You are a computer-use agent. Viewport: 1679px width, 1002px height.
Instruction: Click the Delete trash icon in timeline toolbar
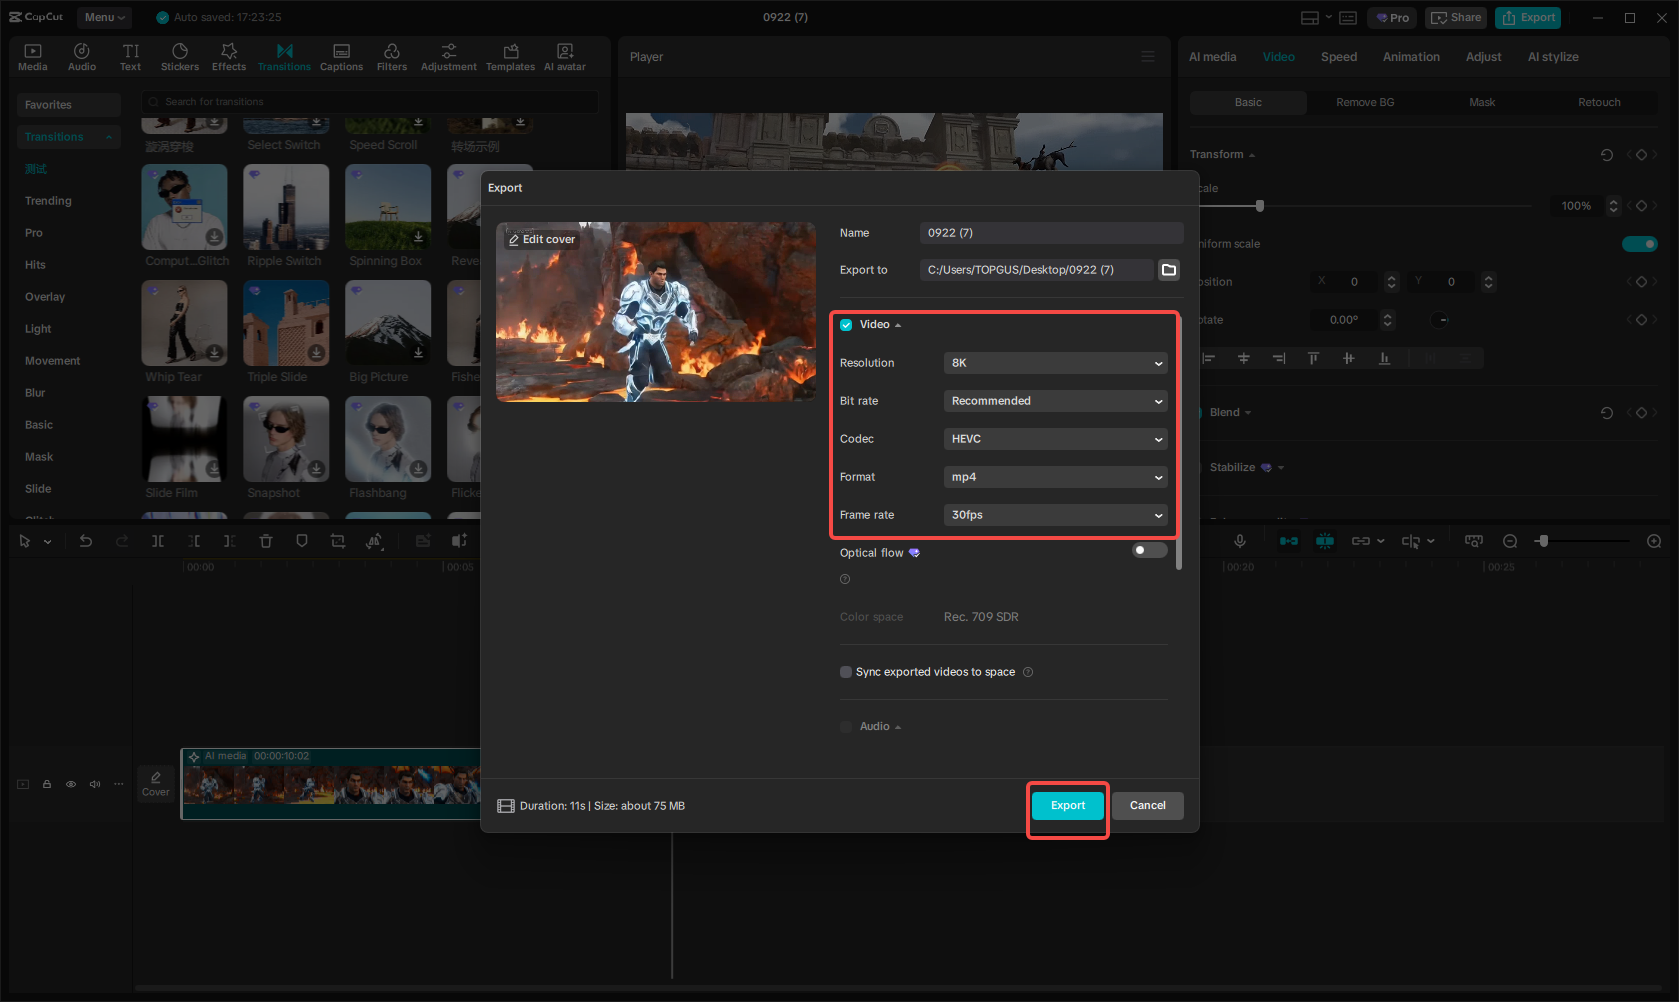[266, 541]
